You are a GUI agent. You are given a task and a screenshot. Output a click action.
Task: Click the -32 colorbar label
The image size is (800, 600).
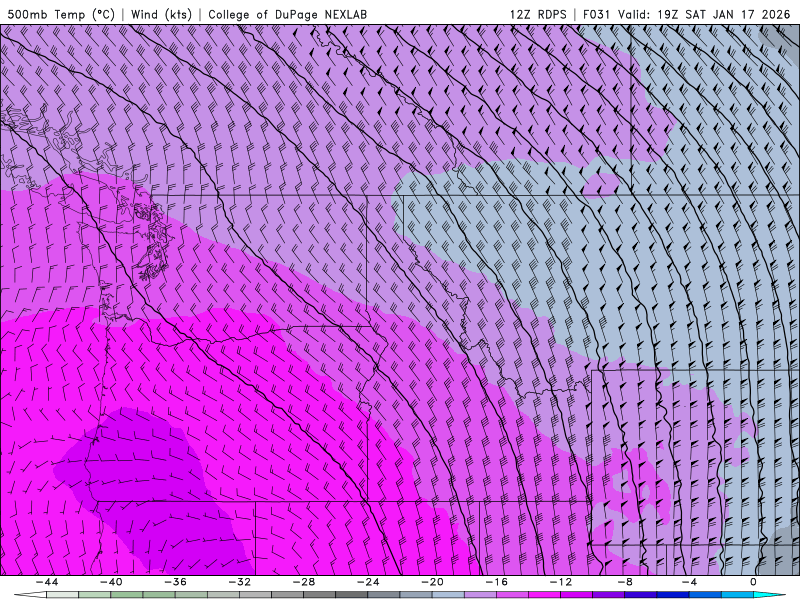[x=240, y=582]
